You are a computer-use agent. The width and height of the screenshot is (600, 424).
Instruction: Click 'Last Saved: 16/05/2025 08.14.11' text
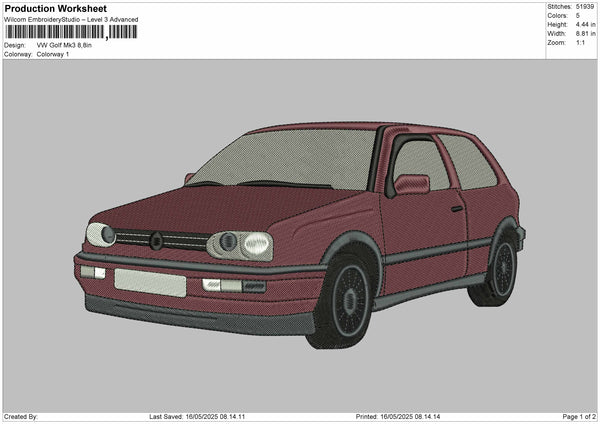pyautogui.click(x=197, y=417)
